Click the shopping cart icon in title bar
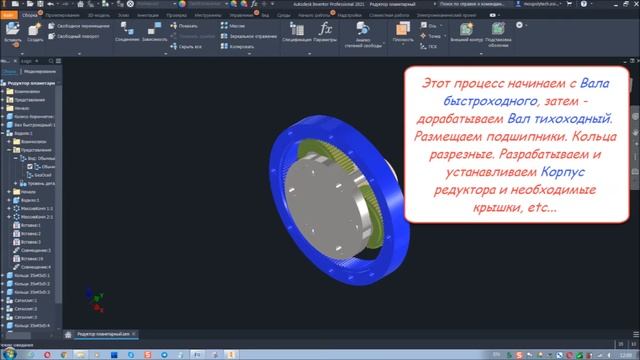 (569, 4)
